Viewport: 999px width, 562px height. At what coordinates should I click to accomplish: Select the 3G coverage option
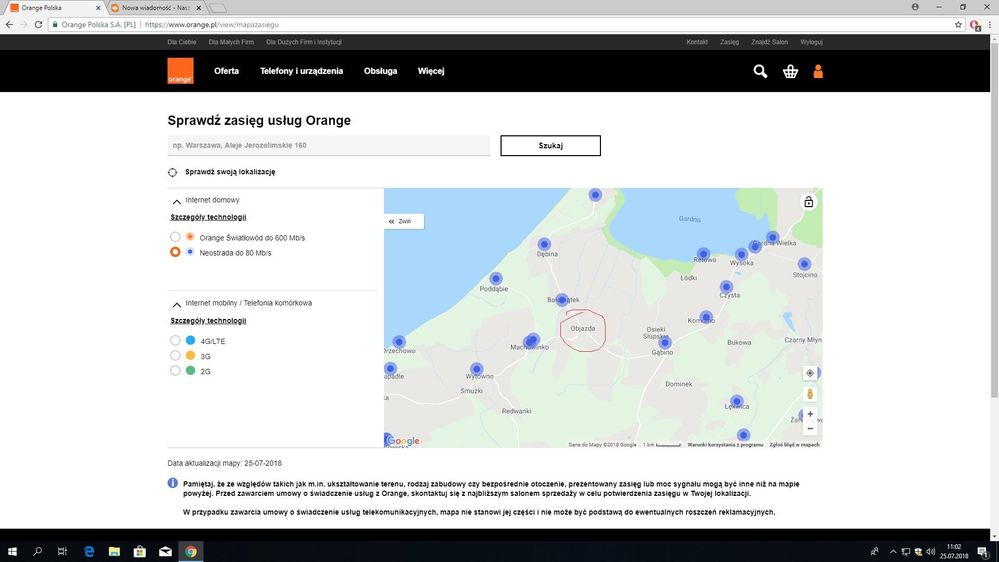[x=175, y=356]
